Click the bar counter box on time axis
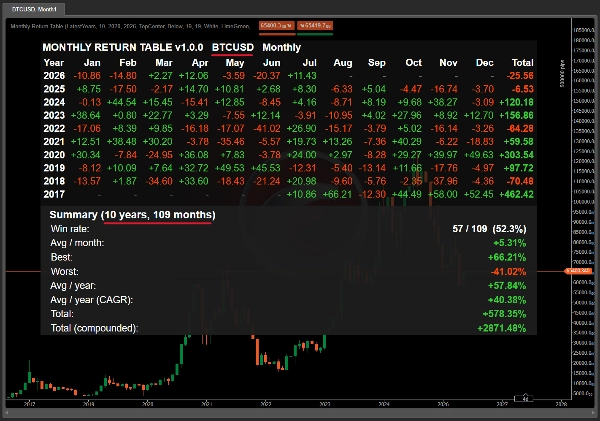This screenshot has height=421, width=600. tap(523, 399)
